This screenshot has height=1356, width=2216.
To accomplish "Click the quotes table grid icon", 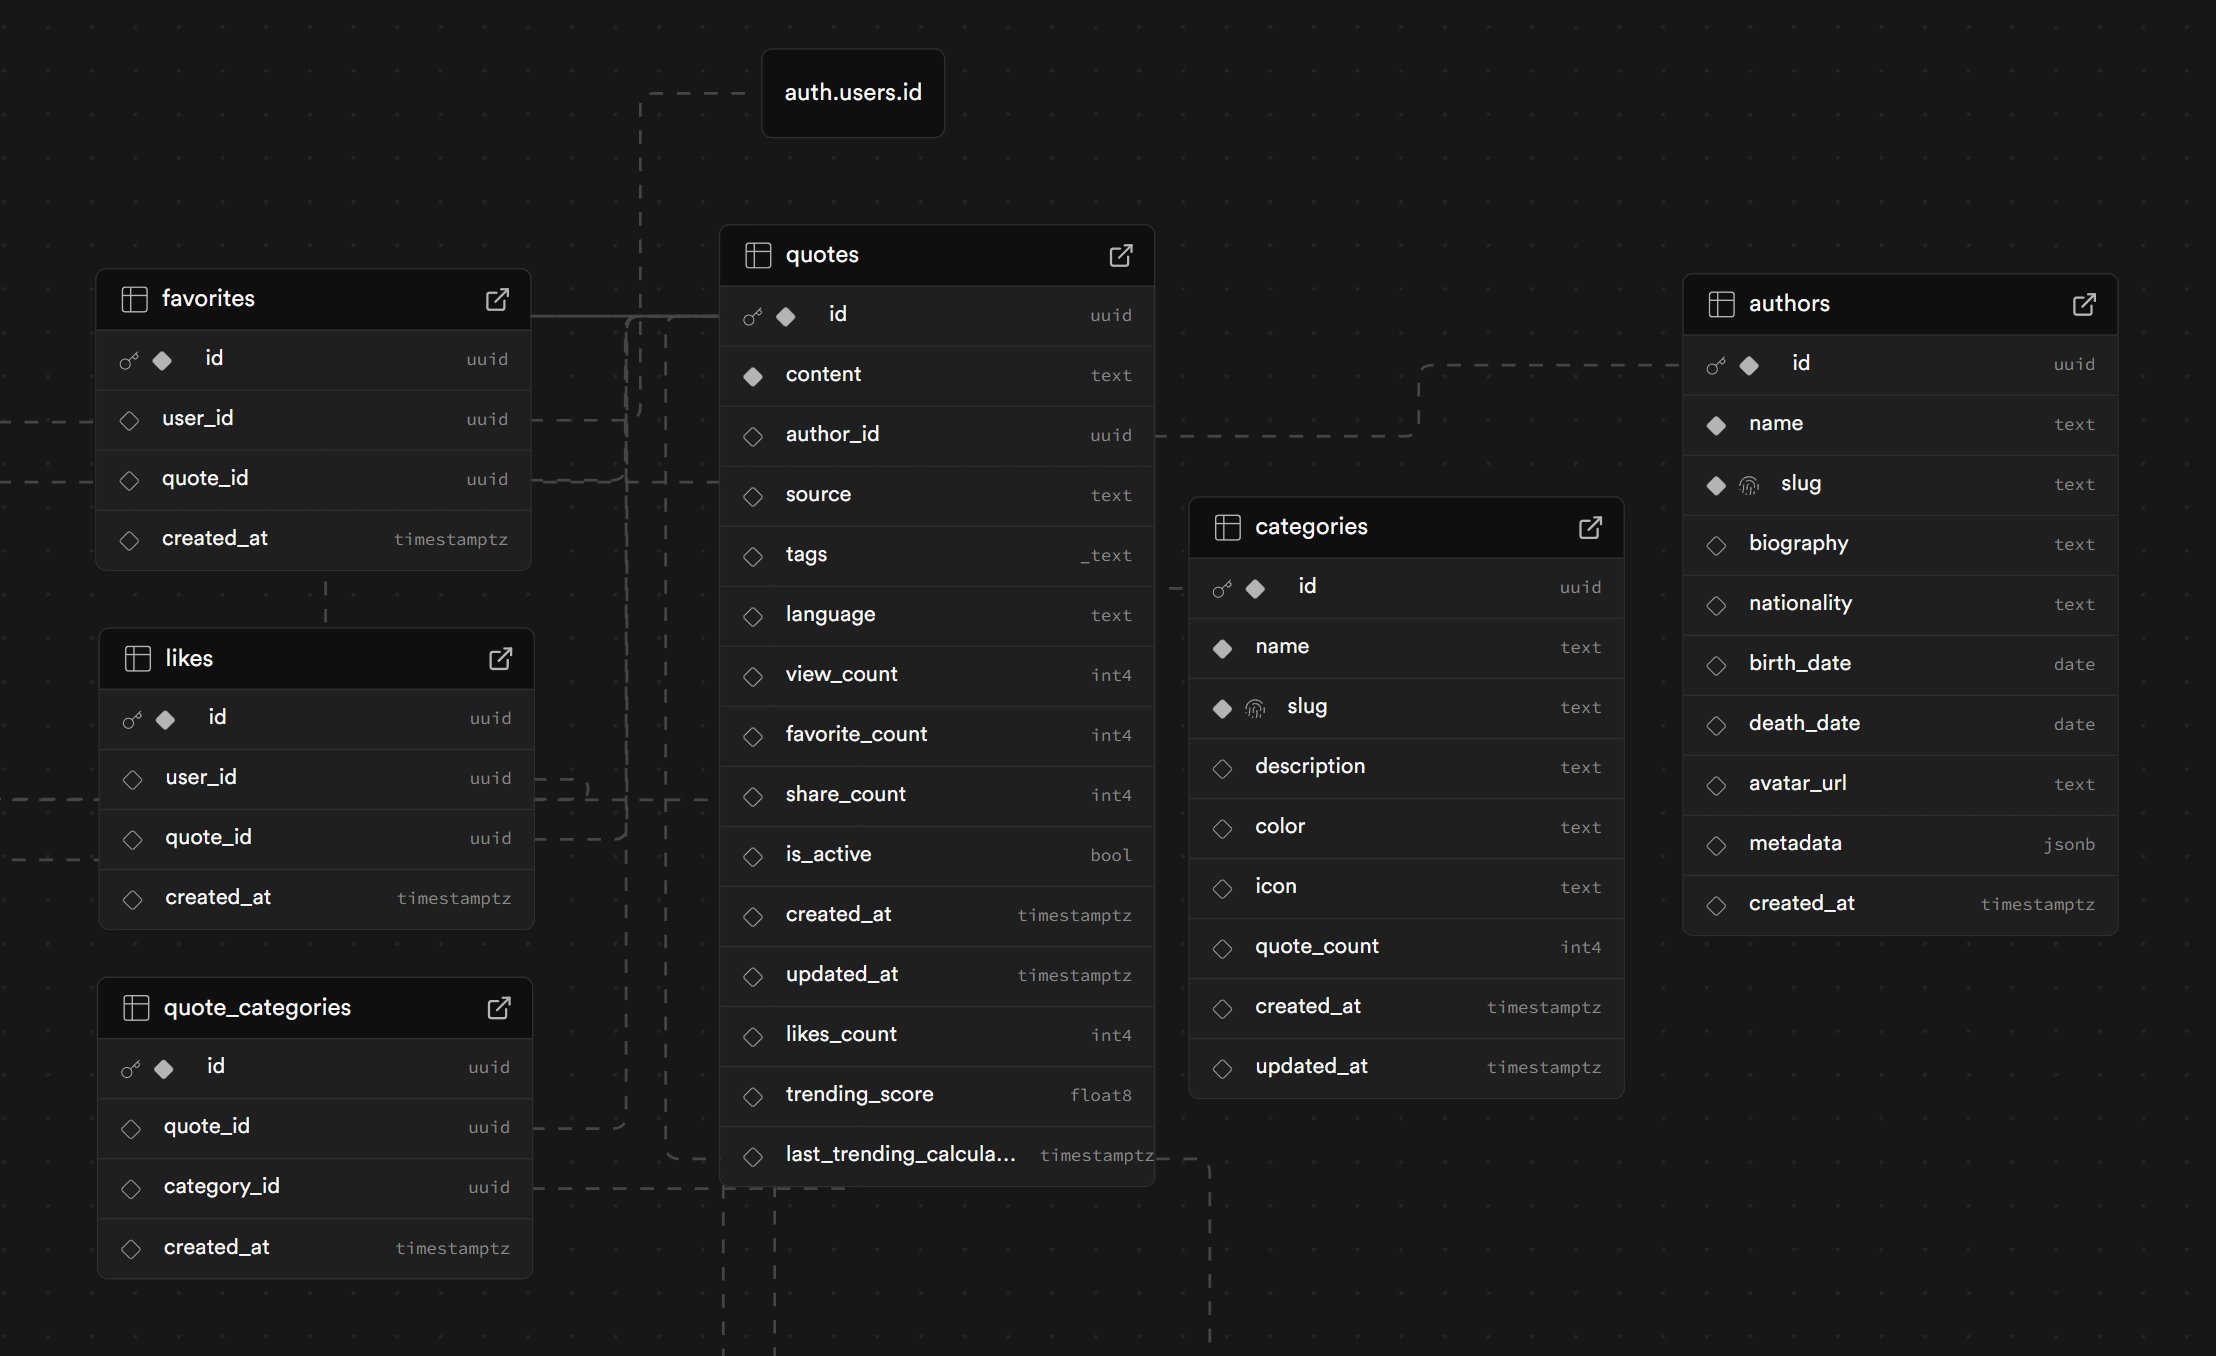I will pos(758,255).
